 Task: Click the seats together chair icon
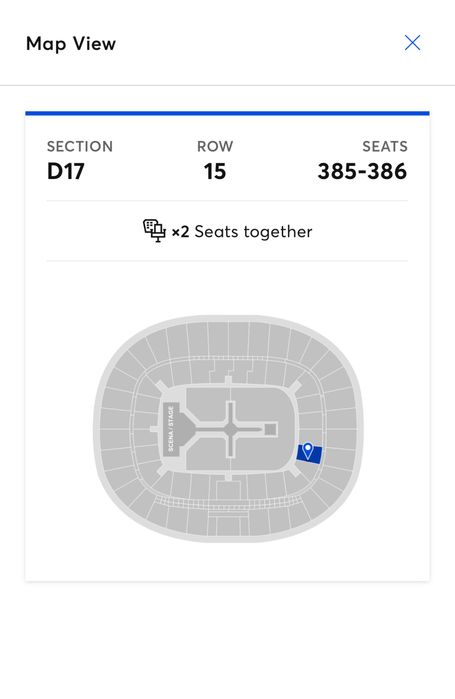[x=154, y=231]
